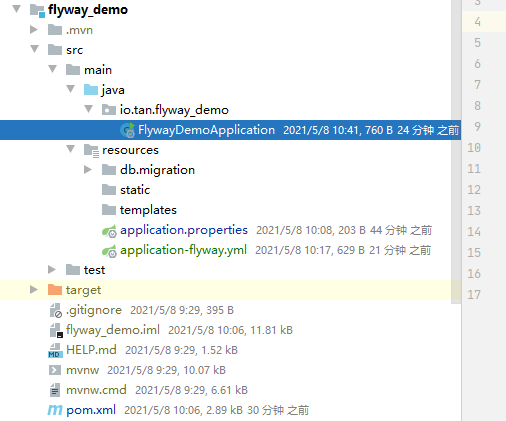Expand the target folder arrow

click(x=34, y=289)
